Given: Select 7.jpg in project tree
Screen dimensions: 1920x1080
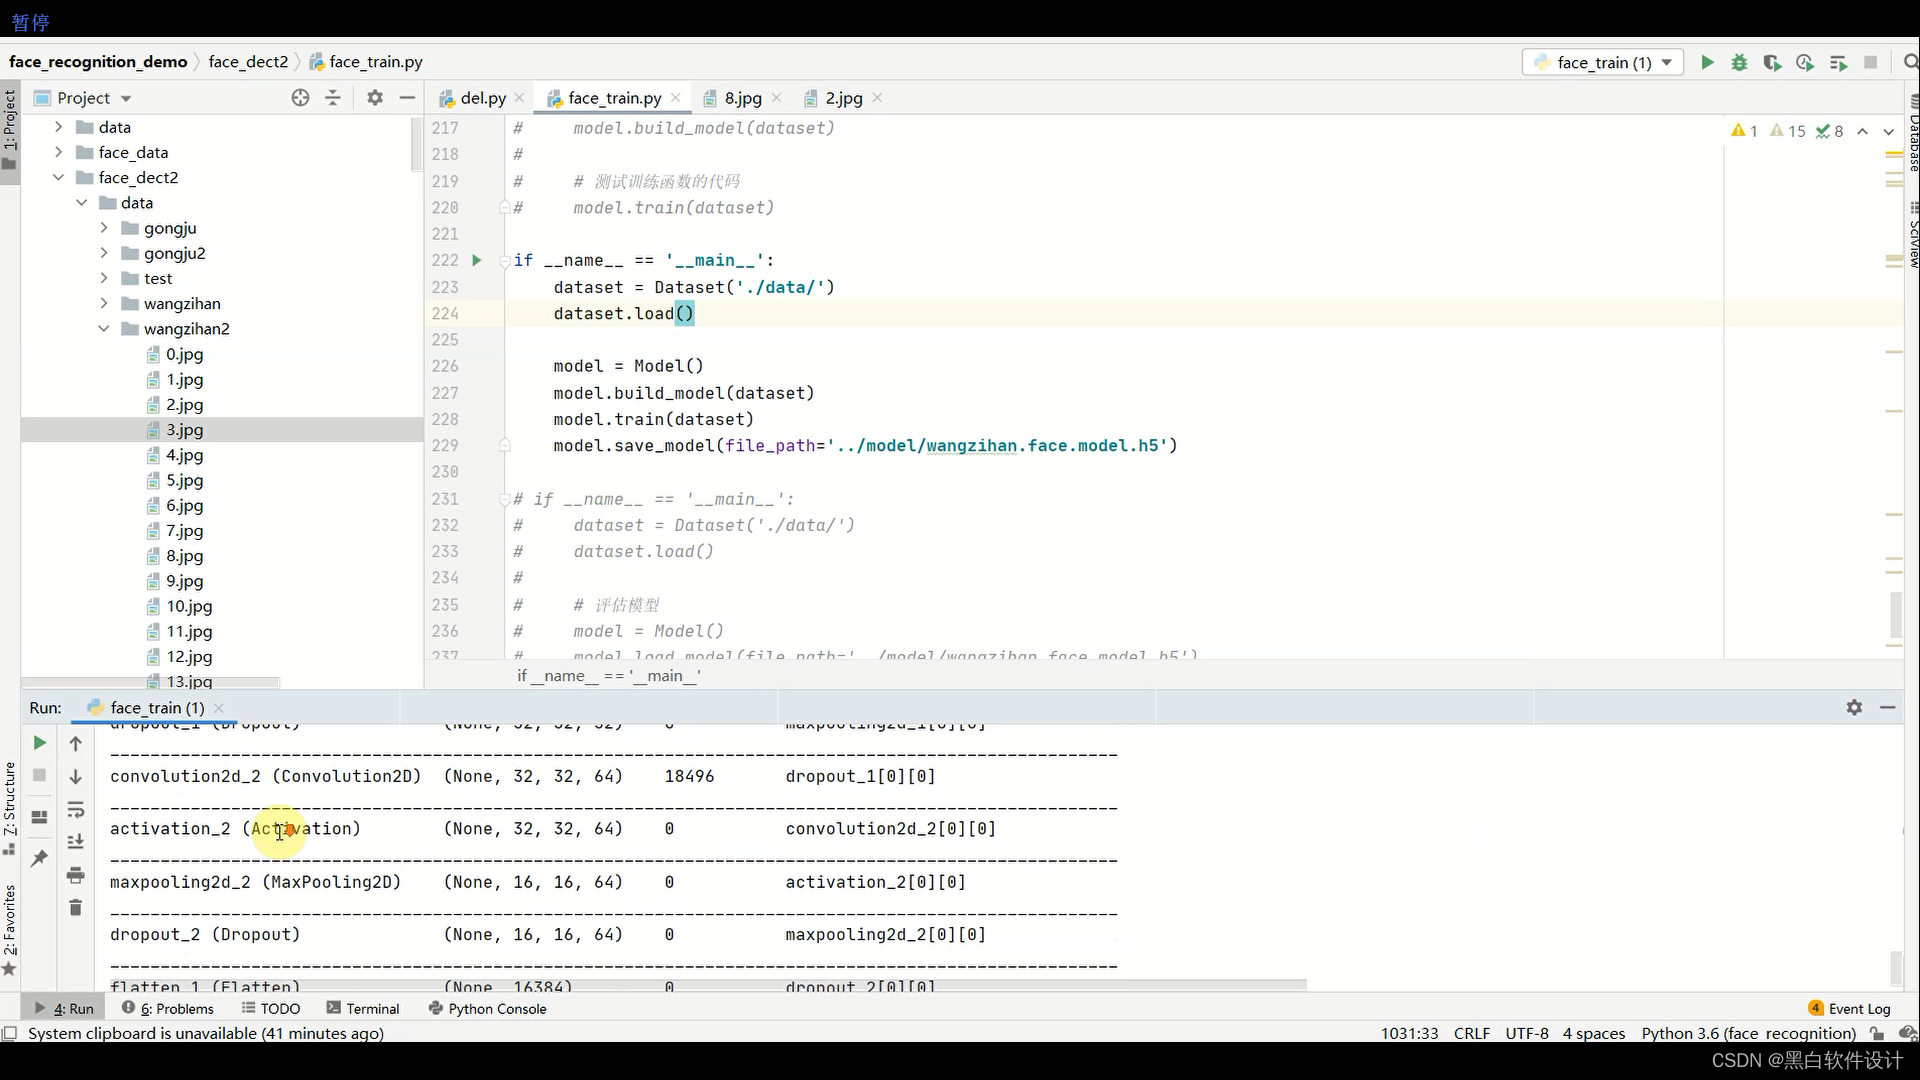Looking at the screenshot, I should pyautogui.click(x=184, y=531).
